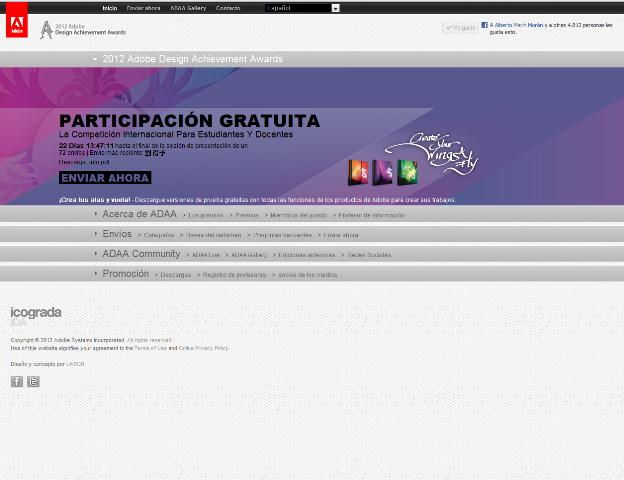The image size is (624, 480).
Task: Open ADAA Gallery in top menu
Action: pos(188,8)
